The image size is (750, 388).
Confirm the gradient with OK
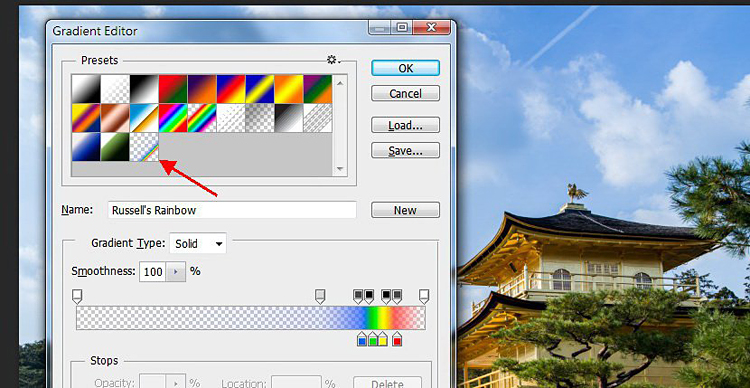pyautogui.click(x=406, y=68)
